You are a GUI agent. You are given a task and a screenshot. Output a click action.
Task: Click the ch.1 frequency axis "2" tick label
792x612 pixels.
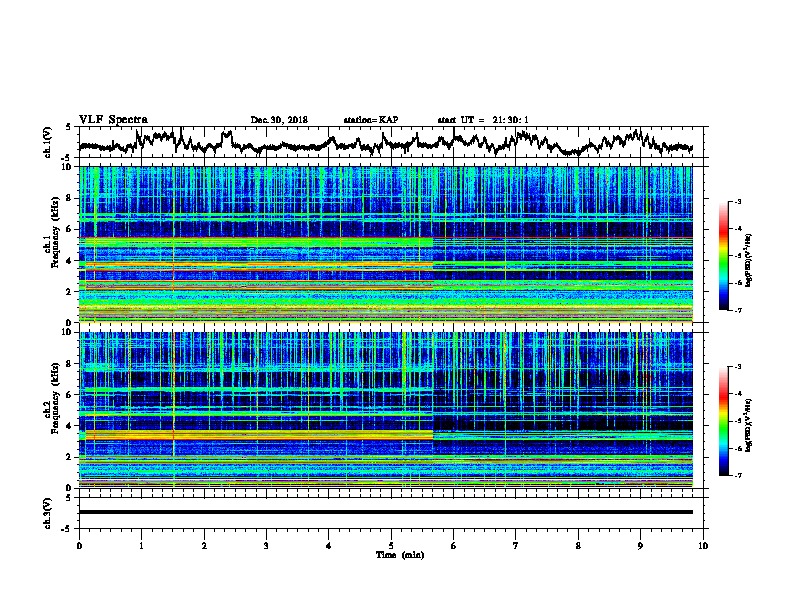(x=70, y=292)
